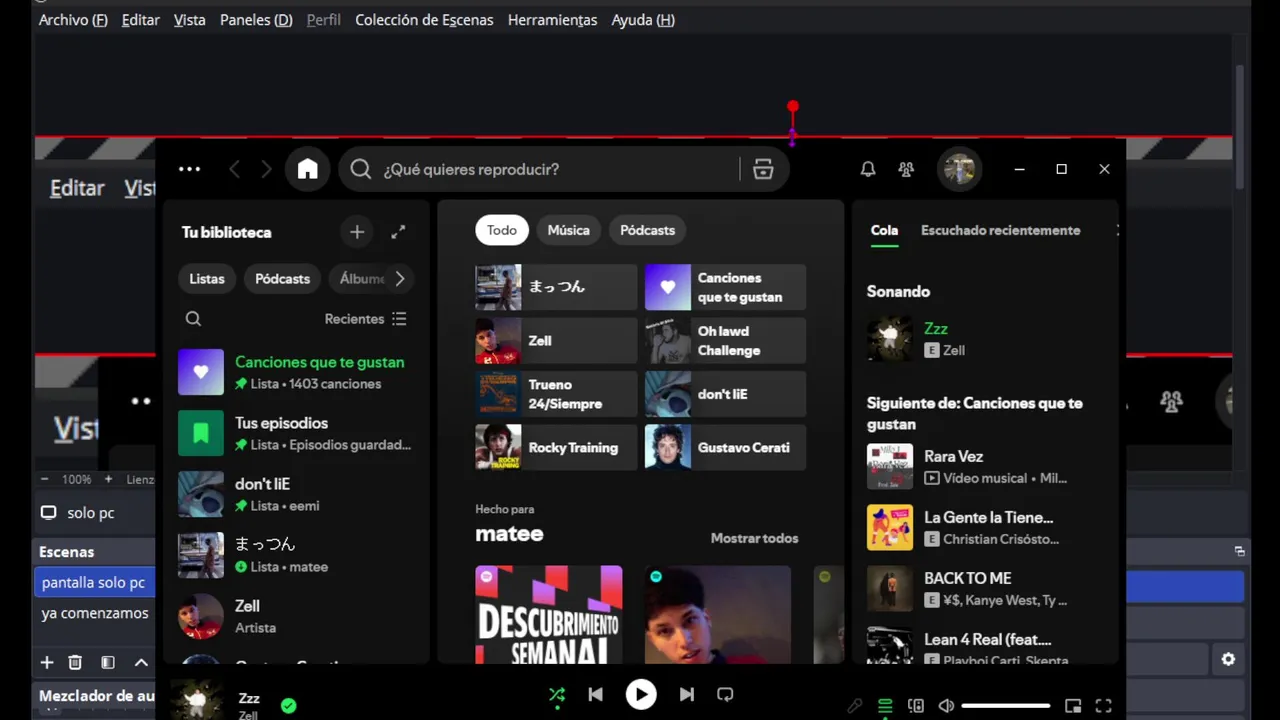The height and width of the screenshot is (720, 1280).
Task: Open the user profile avatar
Action: pyautogui.click(x=959, y=169)
